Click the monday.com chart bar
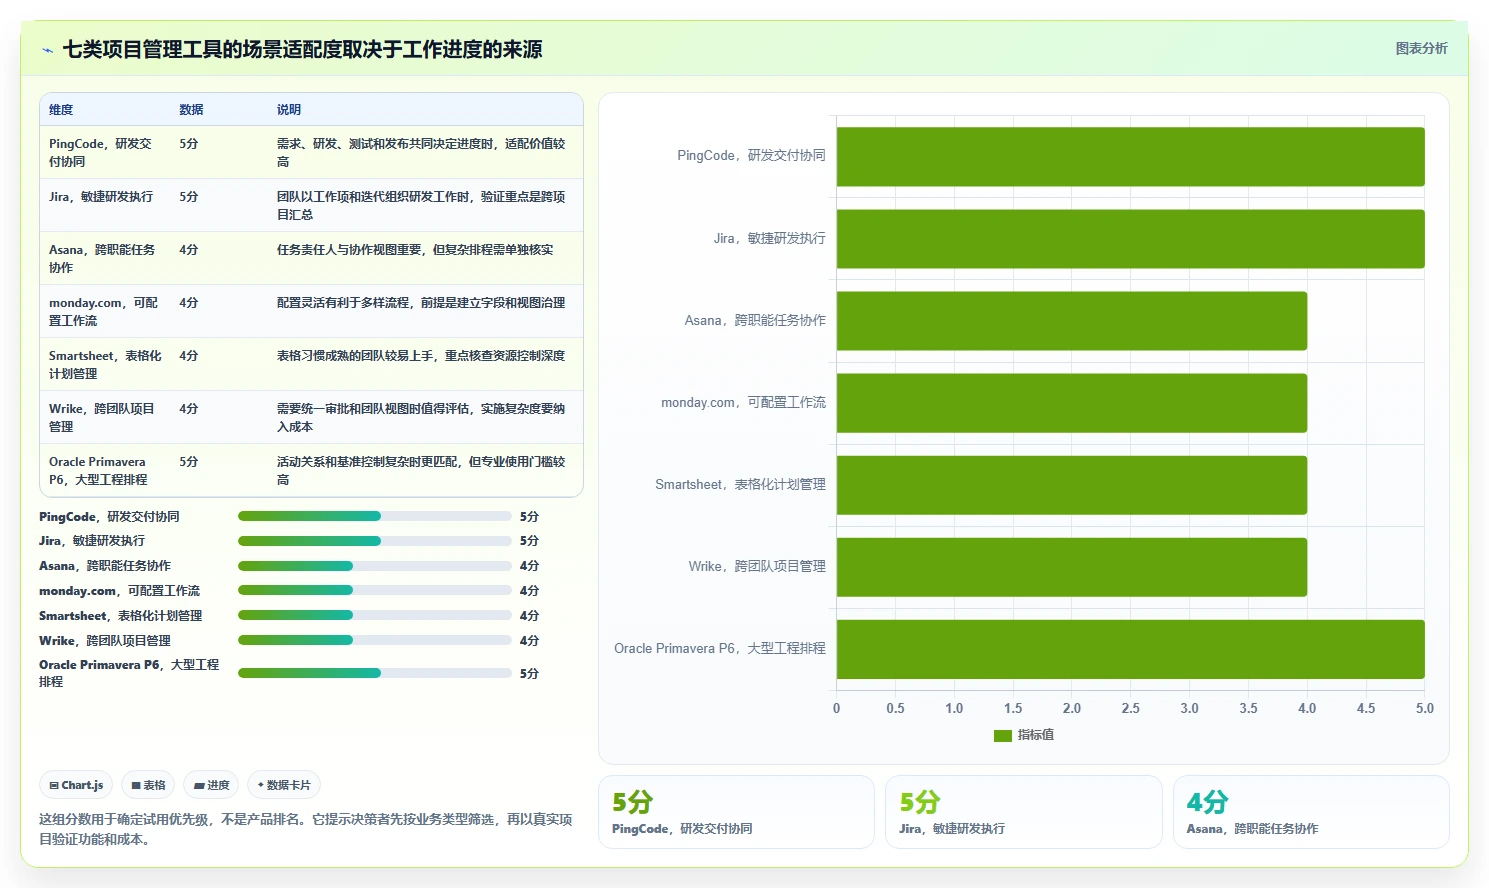 tap(1072, 403)
